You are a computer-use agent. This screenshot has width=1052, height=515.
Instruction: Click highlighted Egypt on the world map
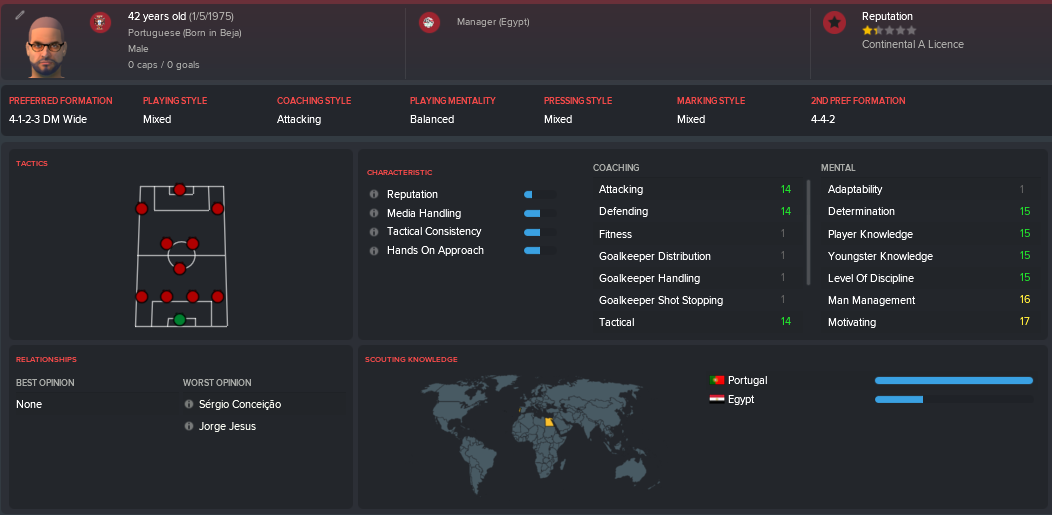pyautogui.click(x=549, y=422)
